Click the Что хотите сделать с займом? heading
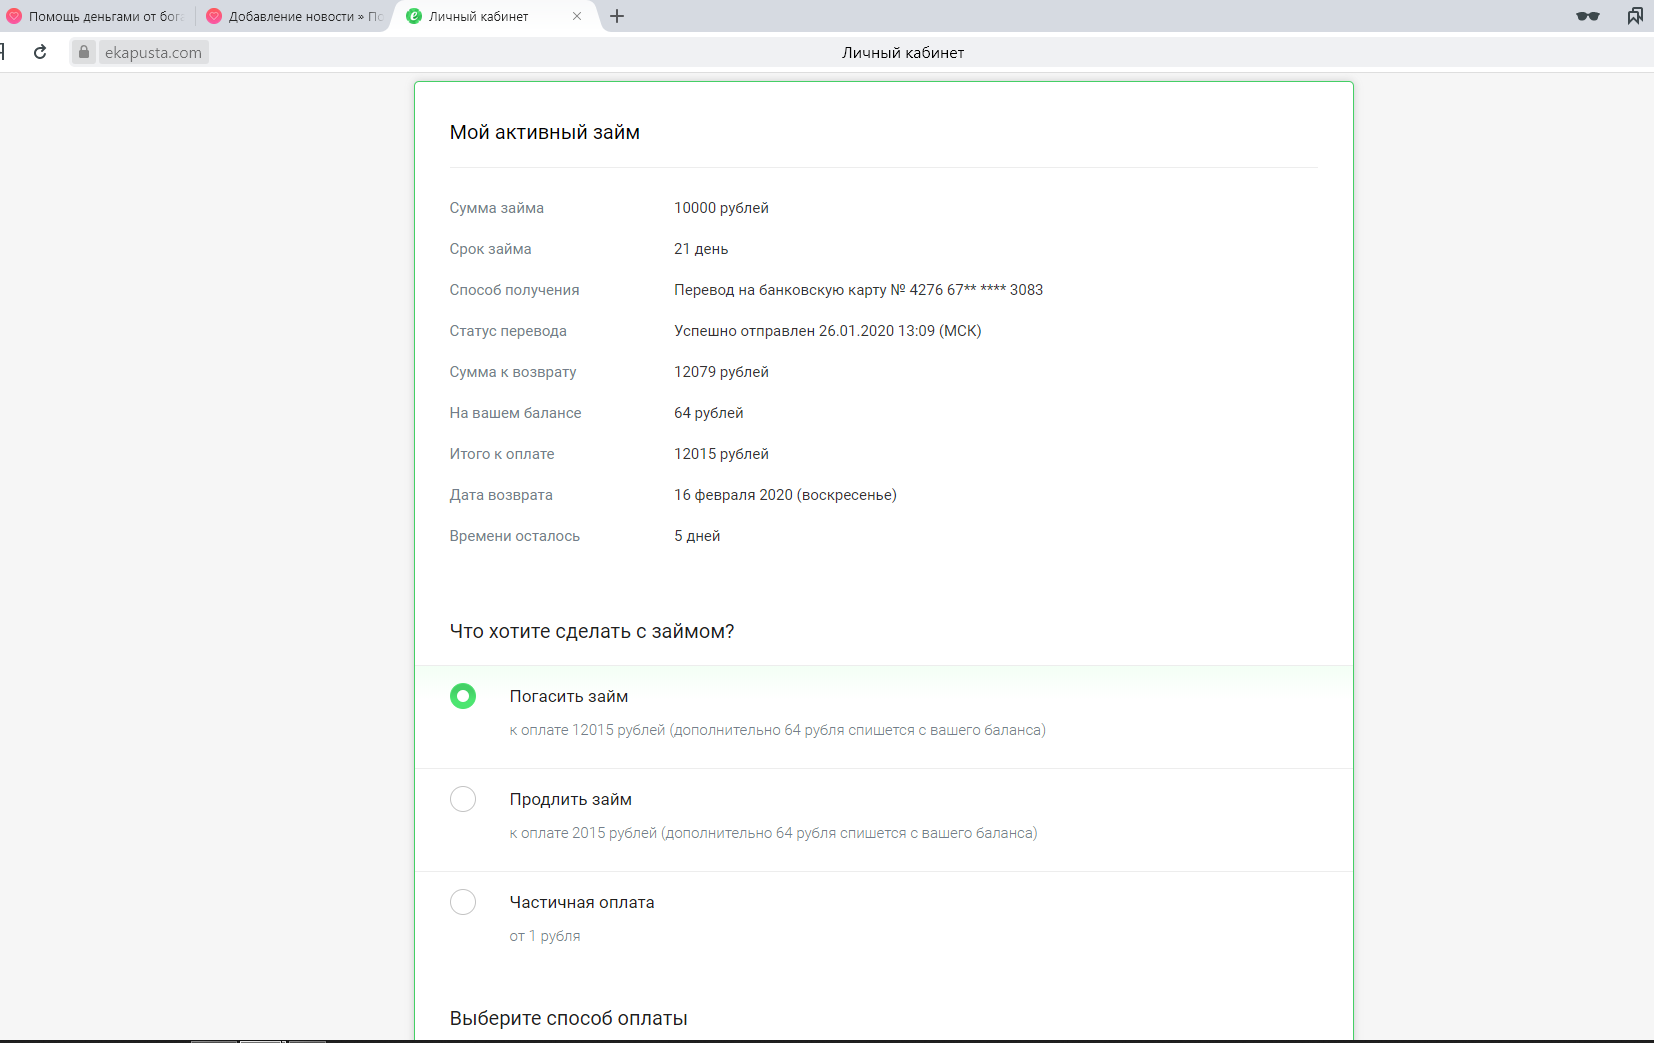 coord(592,632)
